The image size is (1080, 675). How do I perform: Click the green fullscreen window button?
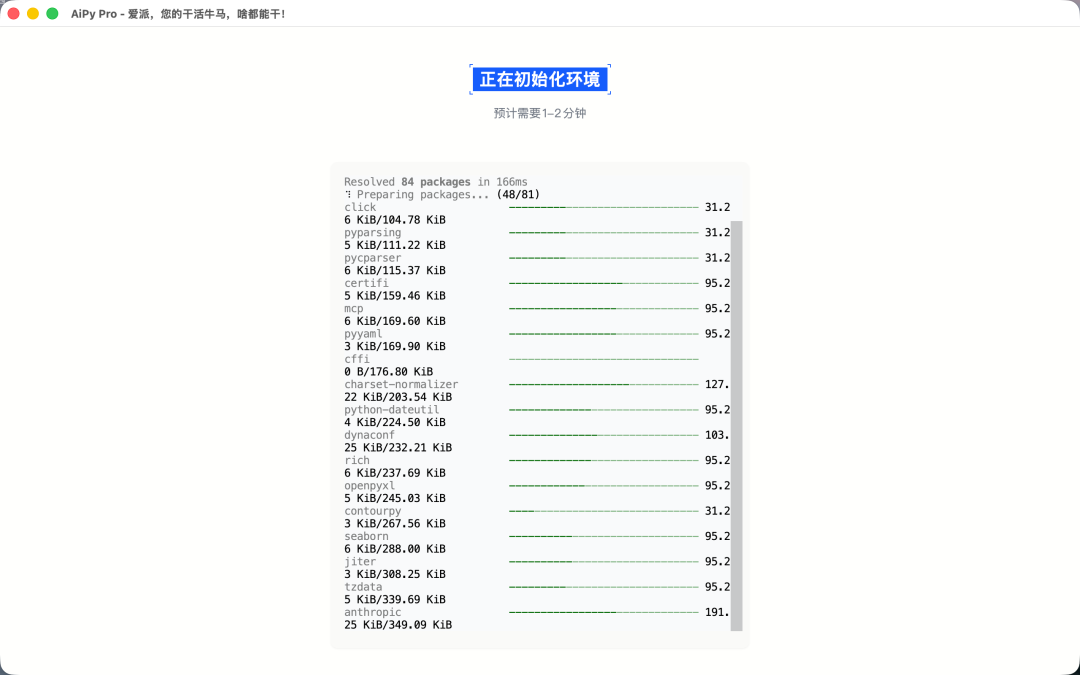pos(52,14)
